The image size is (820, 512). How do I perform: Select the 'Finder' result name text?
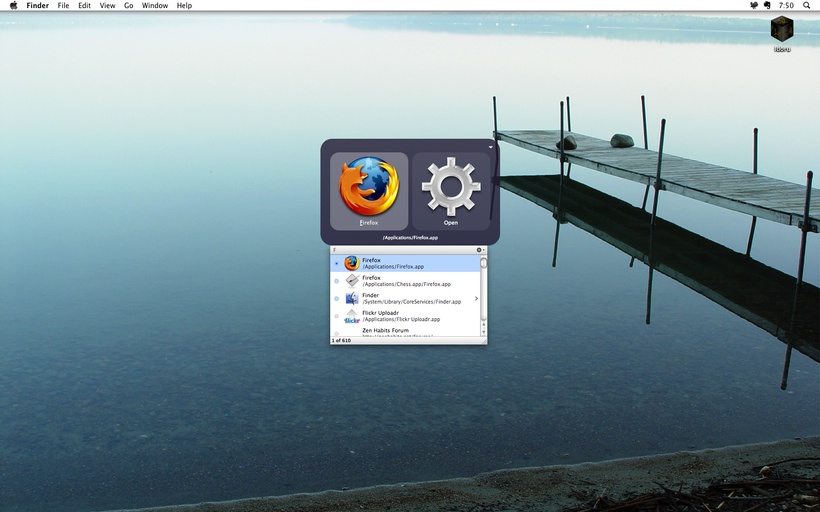click(x=370, y=295)
